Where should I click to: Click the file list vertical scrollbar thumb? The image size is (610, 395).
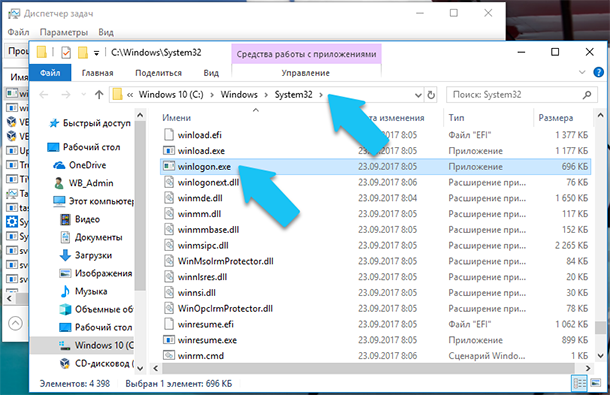pyautogui.click(x=599, y=327)
